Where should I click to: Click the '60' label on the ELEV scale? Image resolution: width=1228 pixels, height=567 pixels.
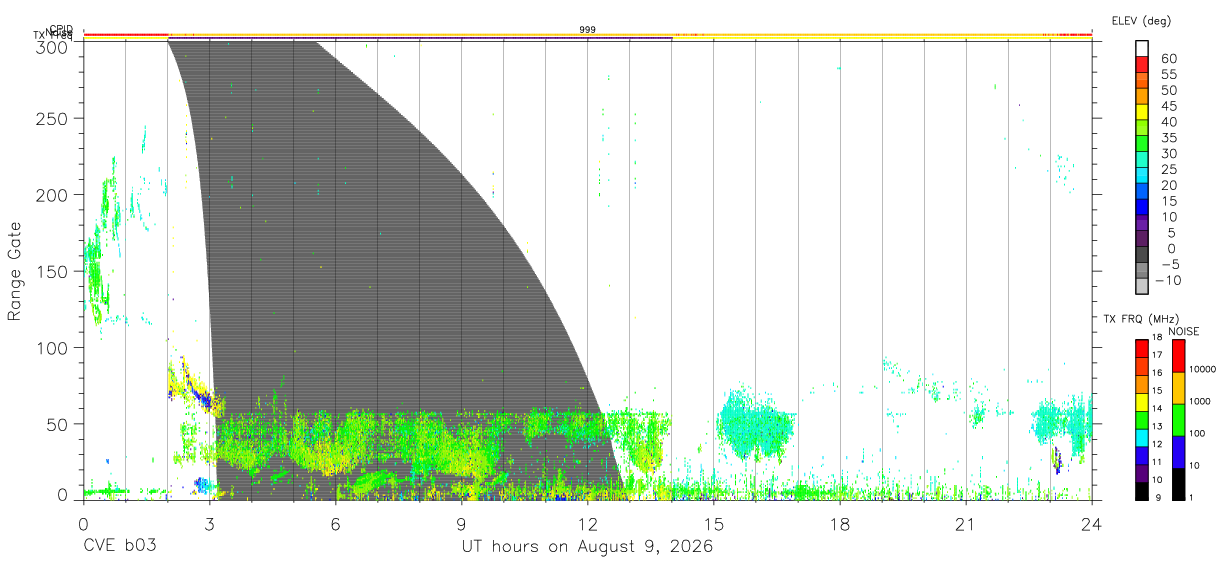(x=1167, y=59)
